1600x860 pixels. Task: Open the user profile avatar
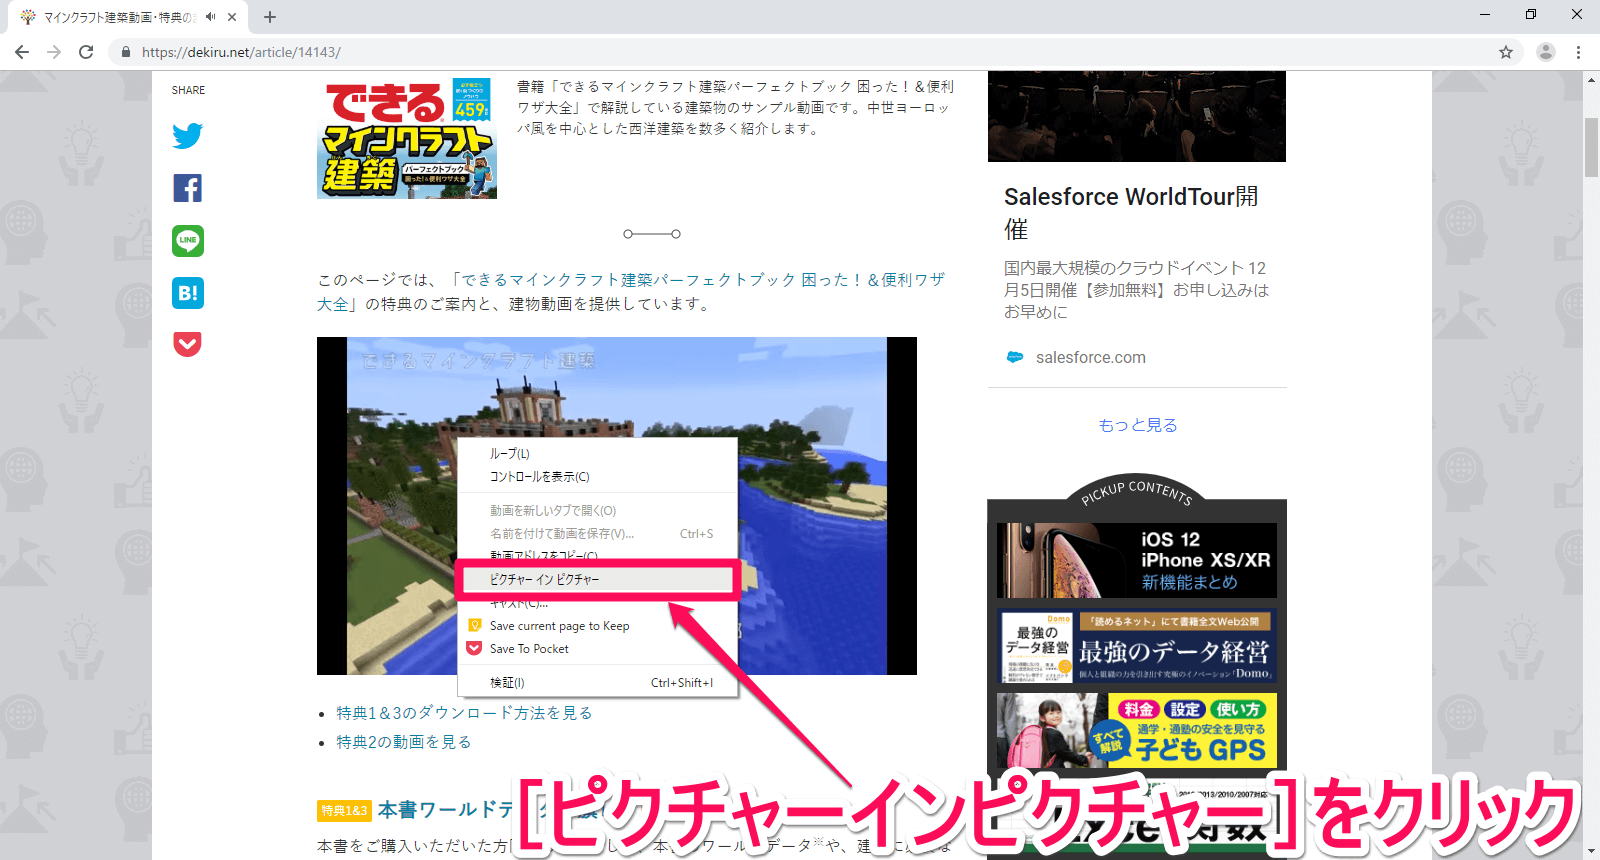1545,52
